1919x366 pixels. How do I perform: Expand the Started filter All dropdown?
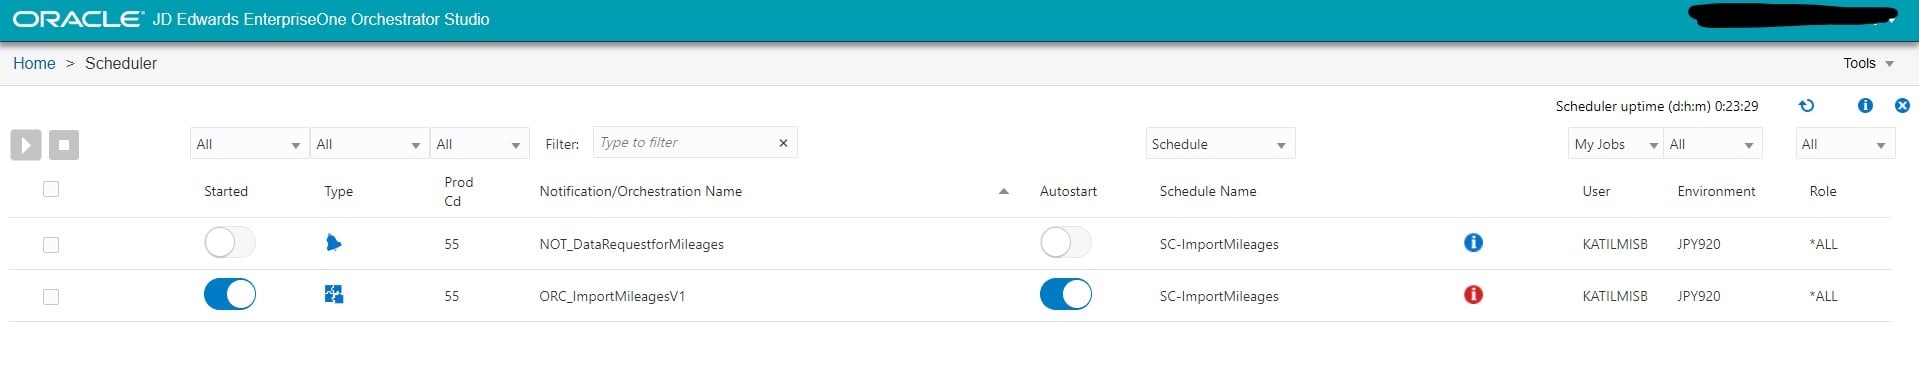(x=249, y=144)
